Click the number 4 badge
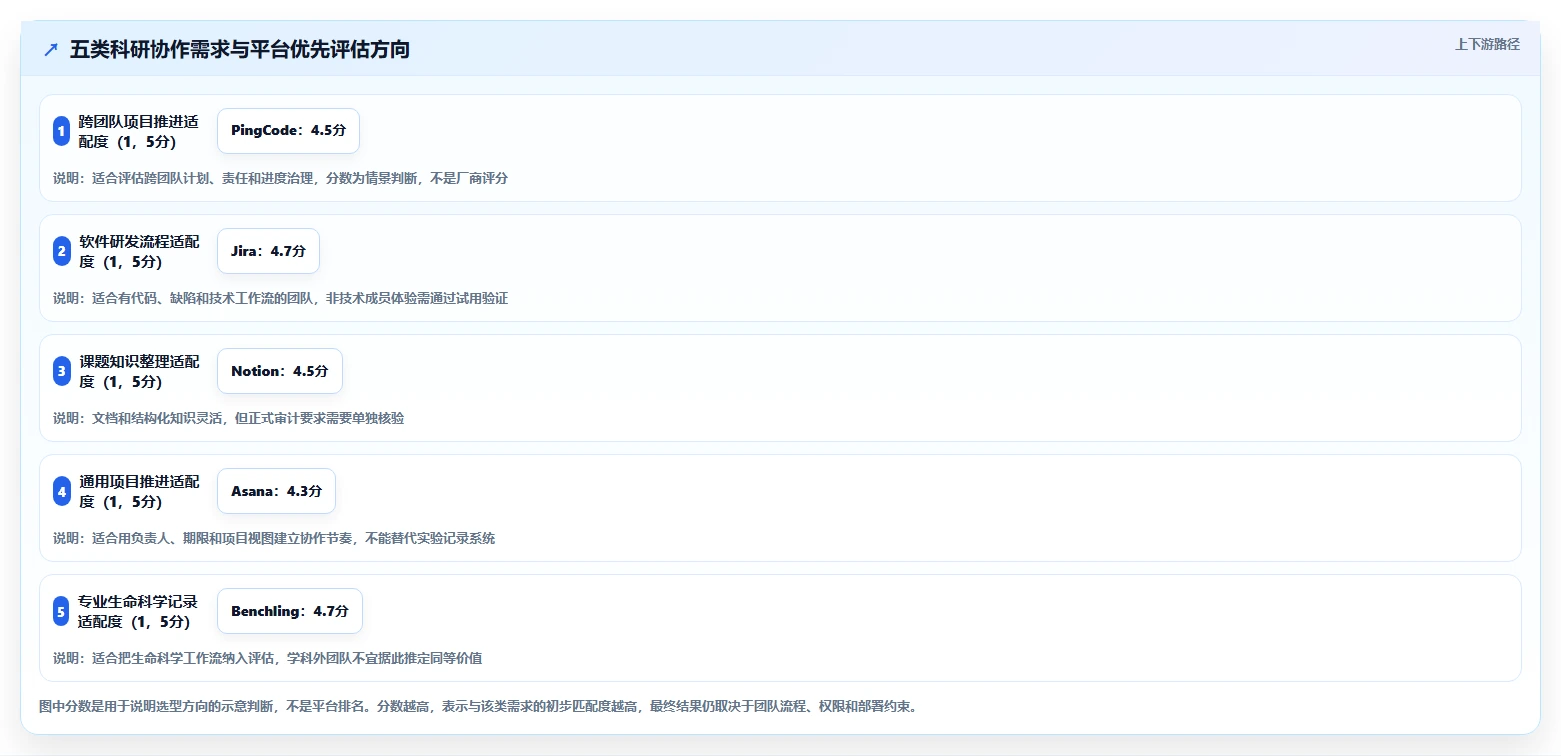 pos(61,491)
